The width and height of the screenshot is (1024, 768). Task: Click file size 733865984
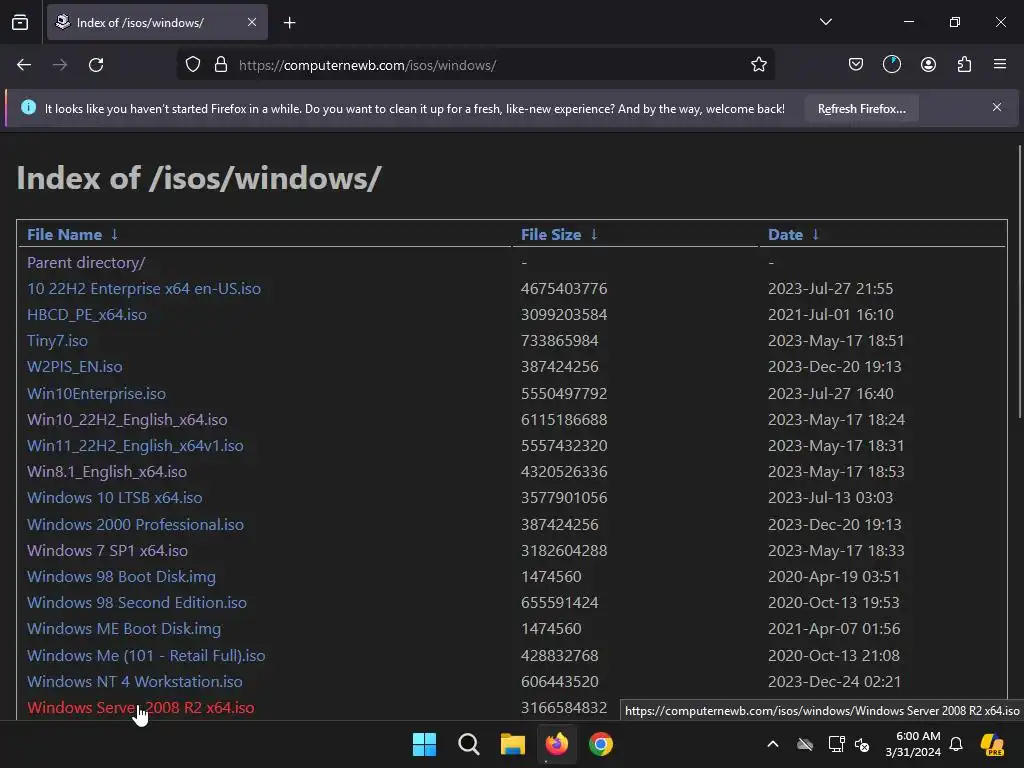(x=559, y=341)
